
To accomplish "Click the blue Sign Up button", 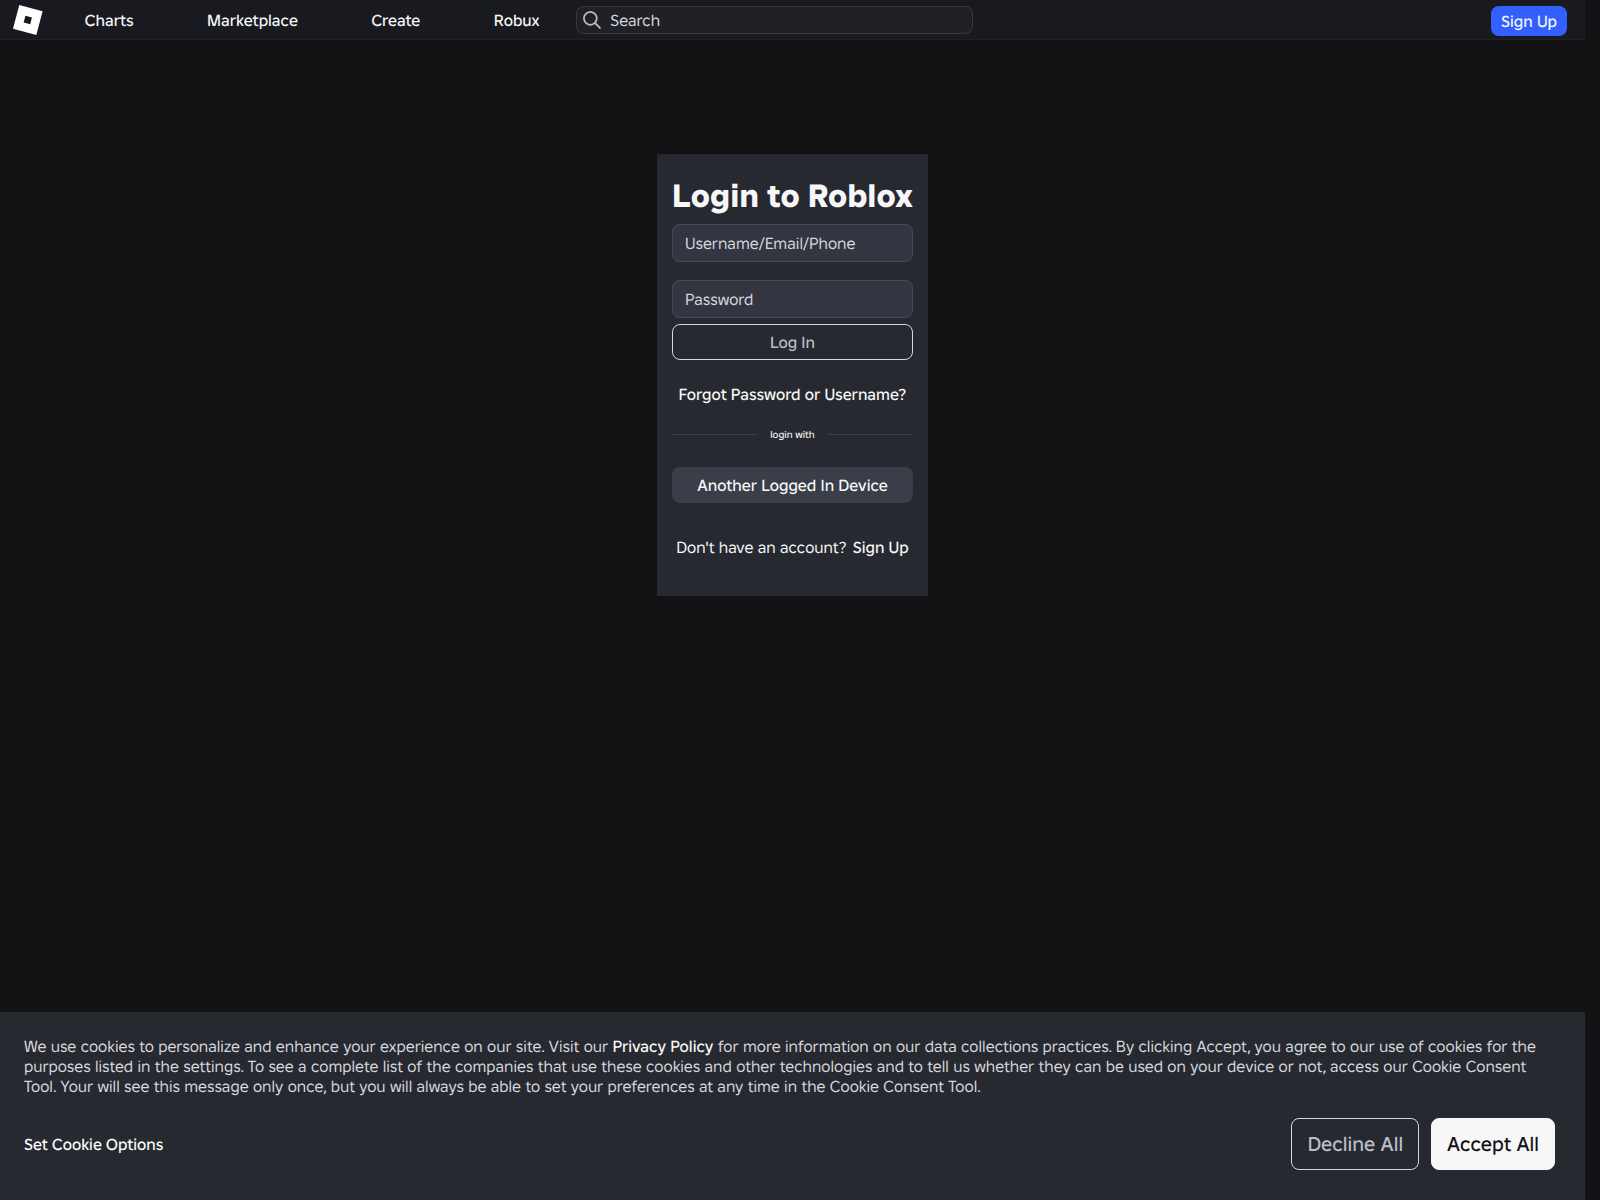I will 1528,21.
